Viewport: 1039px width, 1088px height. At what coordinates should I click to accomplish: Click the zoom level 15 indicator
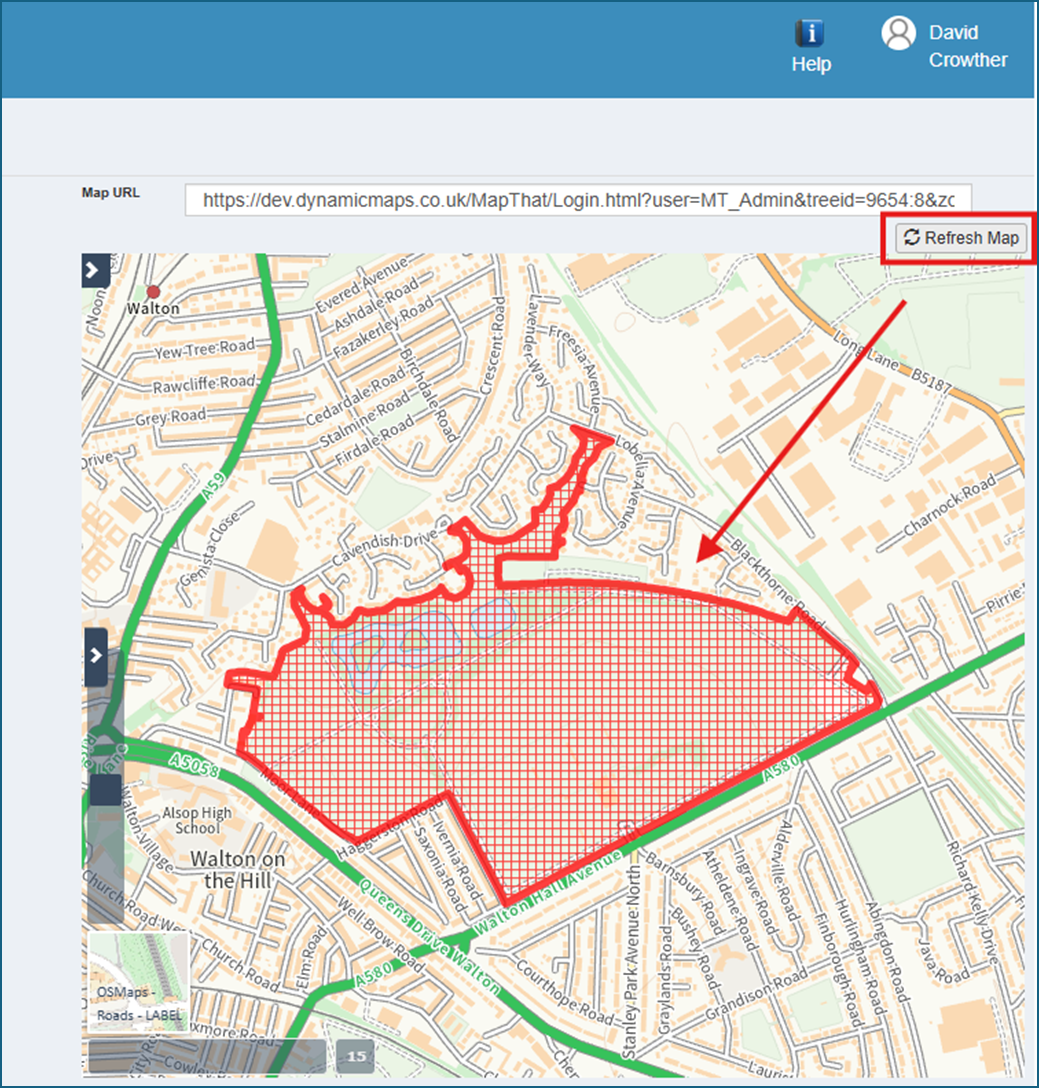pos(356,1056)
